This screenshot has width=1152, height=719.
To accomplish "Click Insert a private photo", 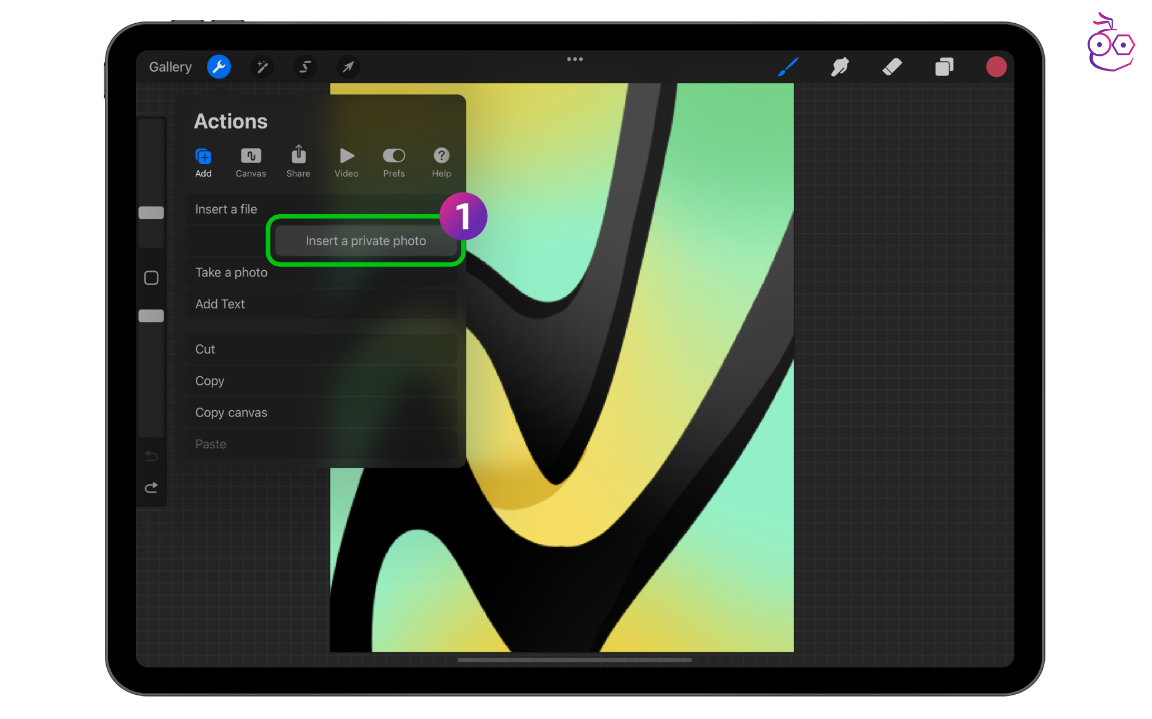I will (365, 241).
